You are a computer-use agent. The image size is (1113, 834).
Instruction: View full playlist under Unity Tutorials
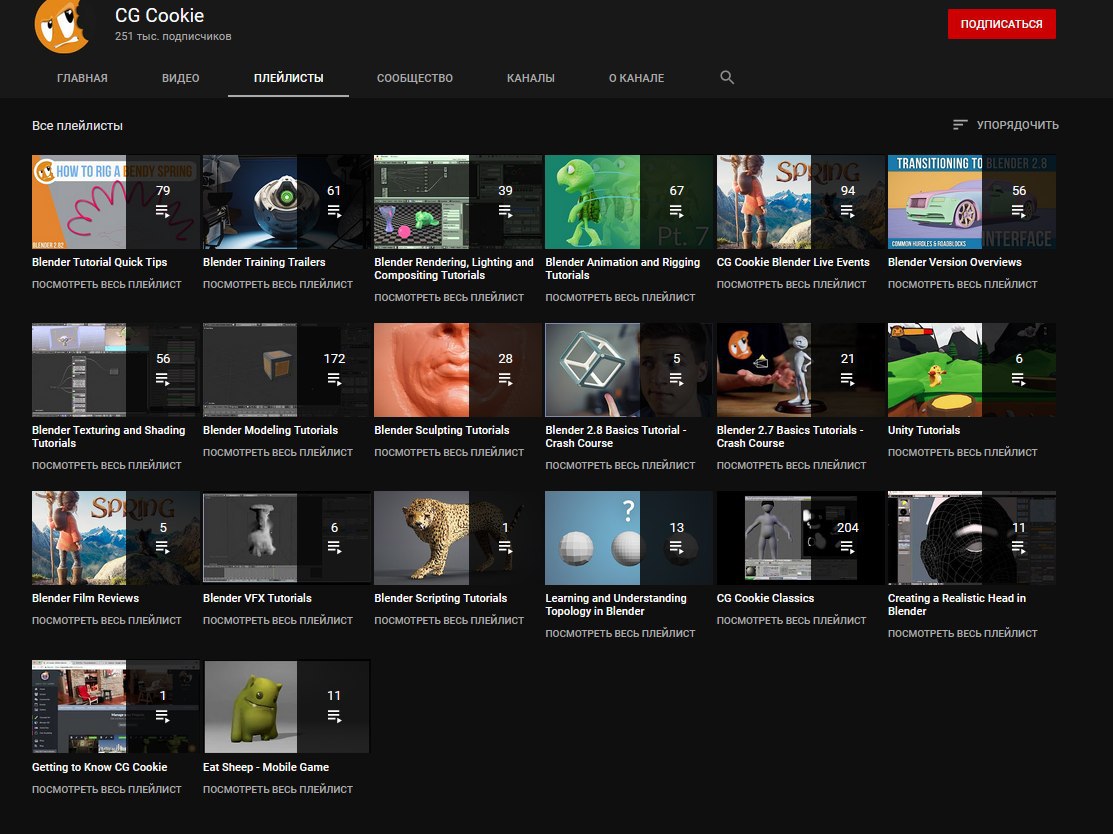[x=963, y=453]
